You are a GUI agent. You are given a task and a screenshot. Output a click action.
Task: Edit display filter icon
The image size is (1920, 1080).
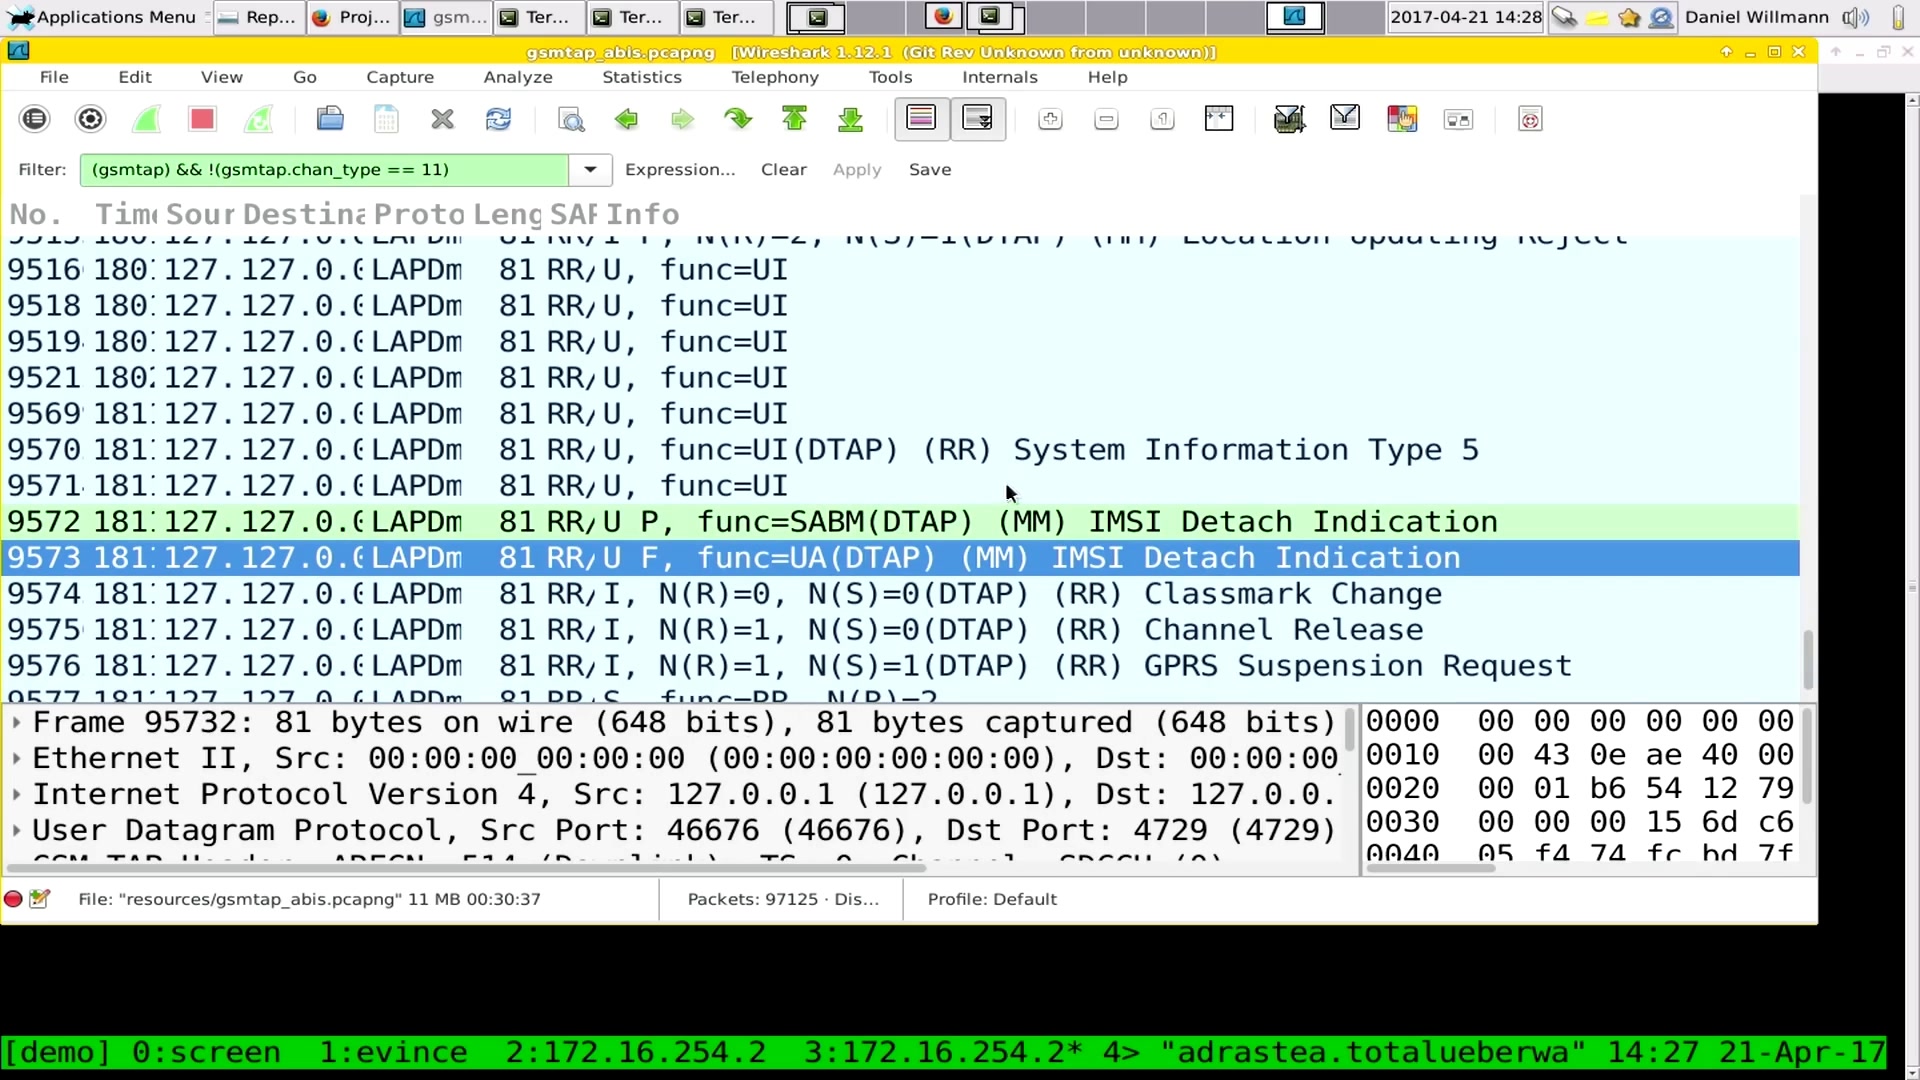[x=1345, y=120]
